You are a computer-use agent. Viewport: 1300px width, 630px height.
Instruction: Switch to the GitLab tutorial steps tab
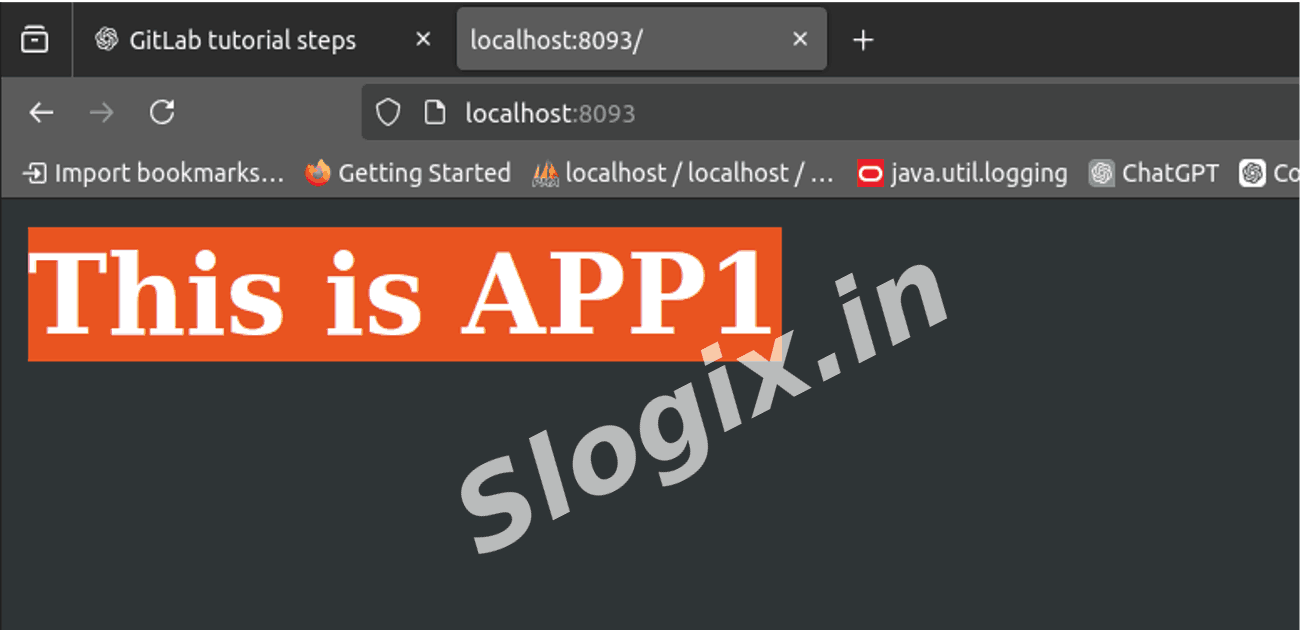tap(241, 40)
